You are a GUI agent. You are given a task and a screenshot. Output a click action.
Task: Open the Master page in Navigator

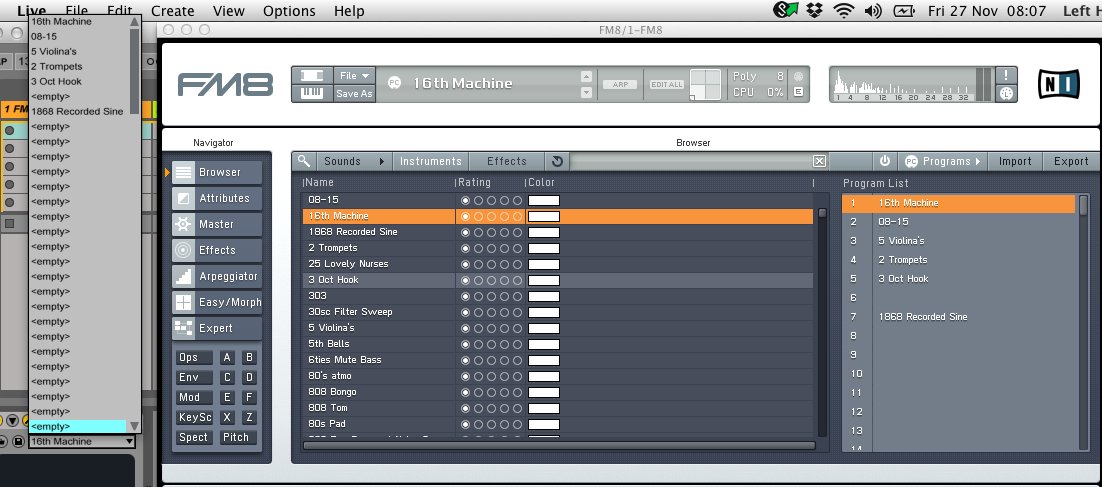[x=216, y=224]
